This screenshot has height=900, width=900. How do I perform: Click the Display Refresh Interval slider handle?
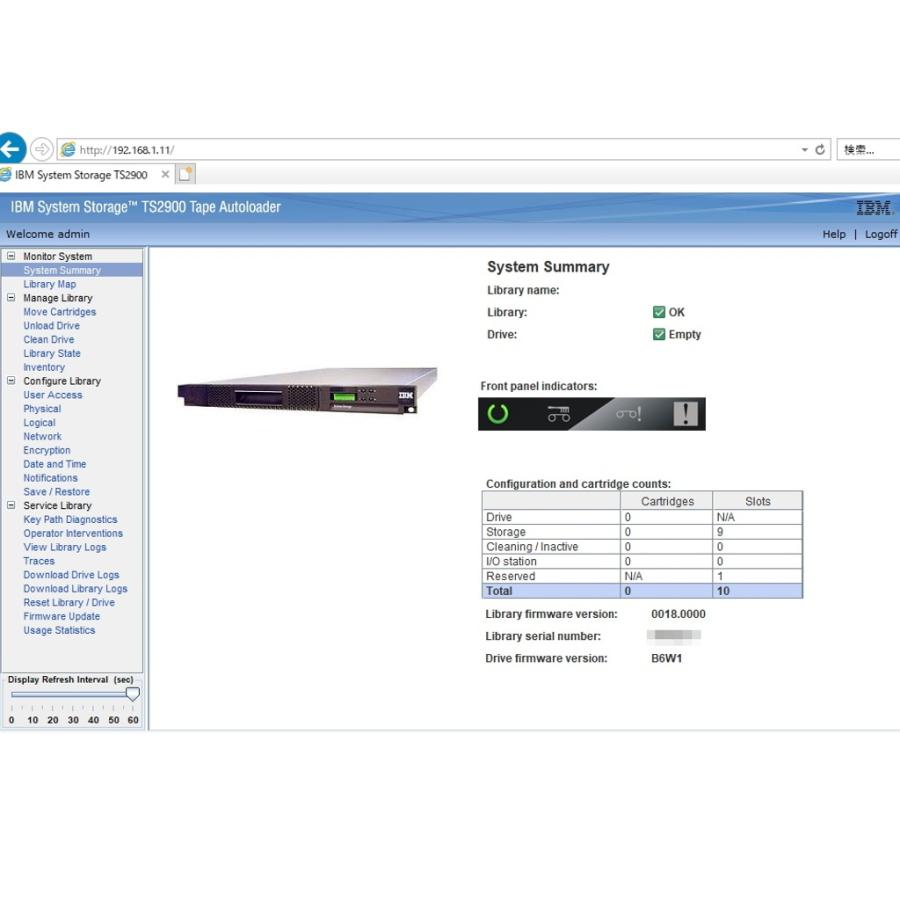[132, 694]
